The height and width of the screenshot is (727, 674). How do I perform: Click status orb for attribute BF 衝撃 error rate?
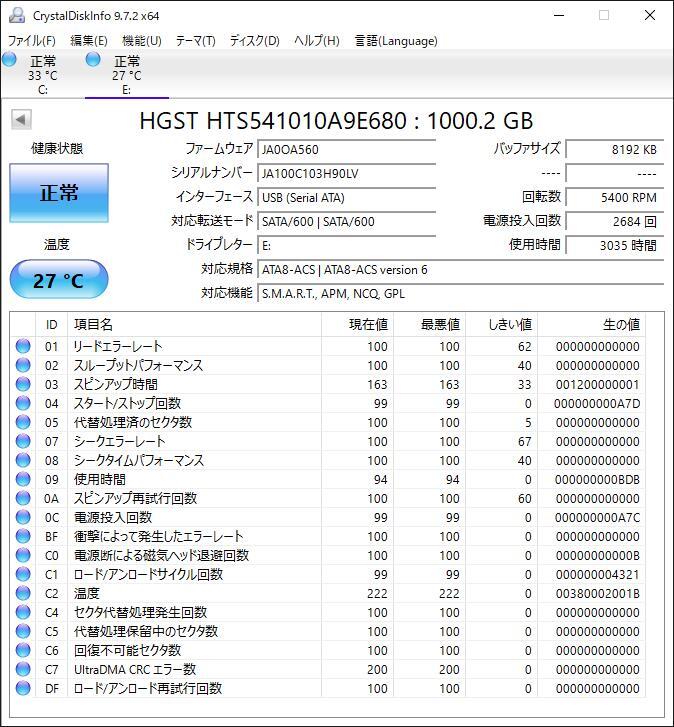click(x=23, y=536)
